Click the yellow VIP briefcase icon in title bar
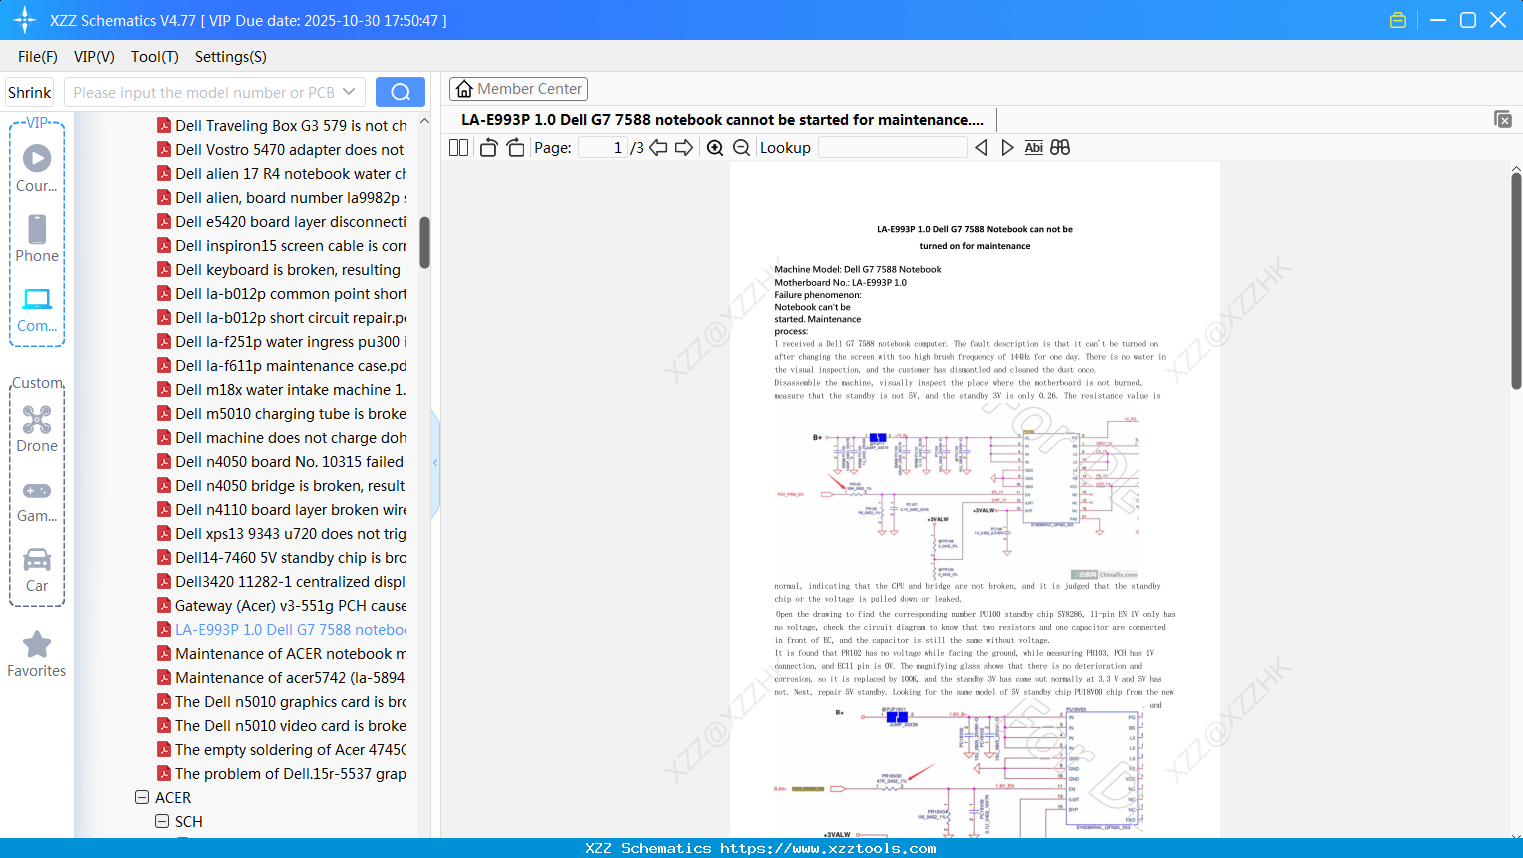Image resolution: width=1523 pixels, height=858 pixels. [x=1398, y=20]
